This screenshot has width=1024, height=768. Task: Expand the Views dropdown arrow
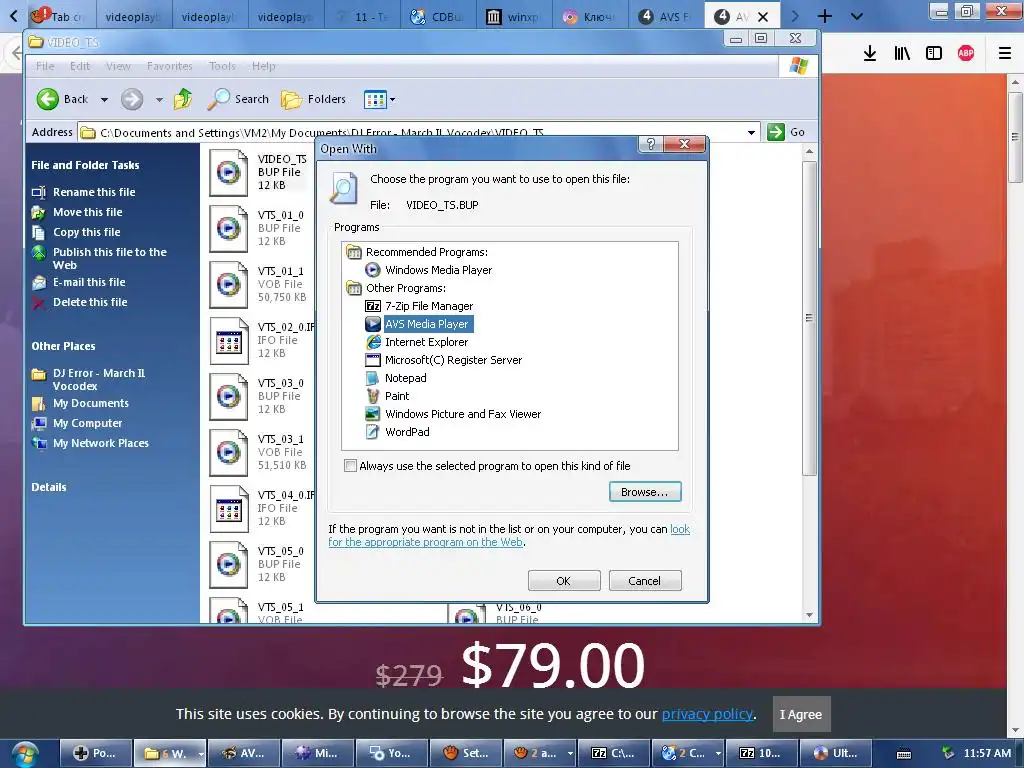coord(392,100)
